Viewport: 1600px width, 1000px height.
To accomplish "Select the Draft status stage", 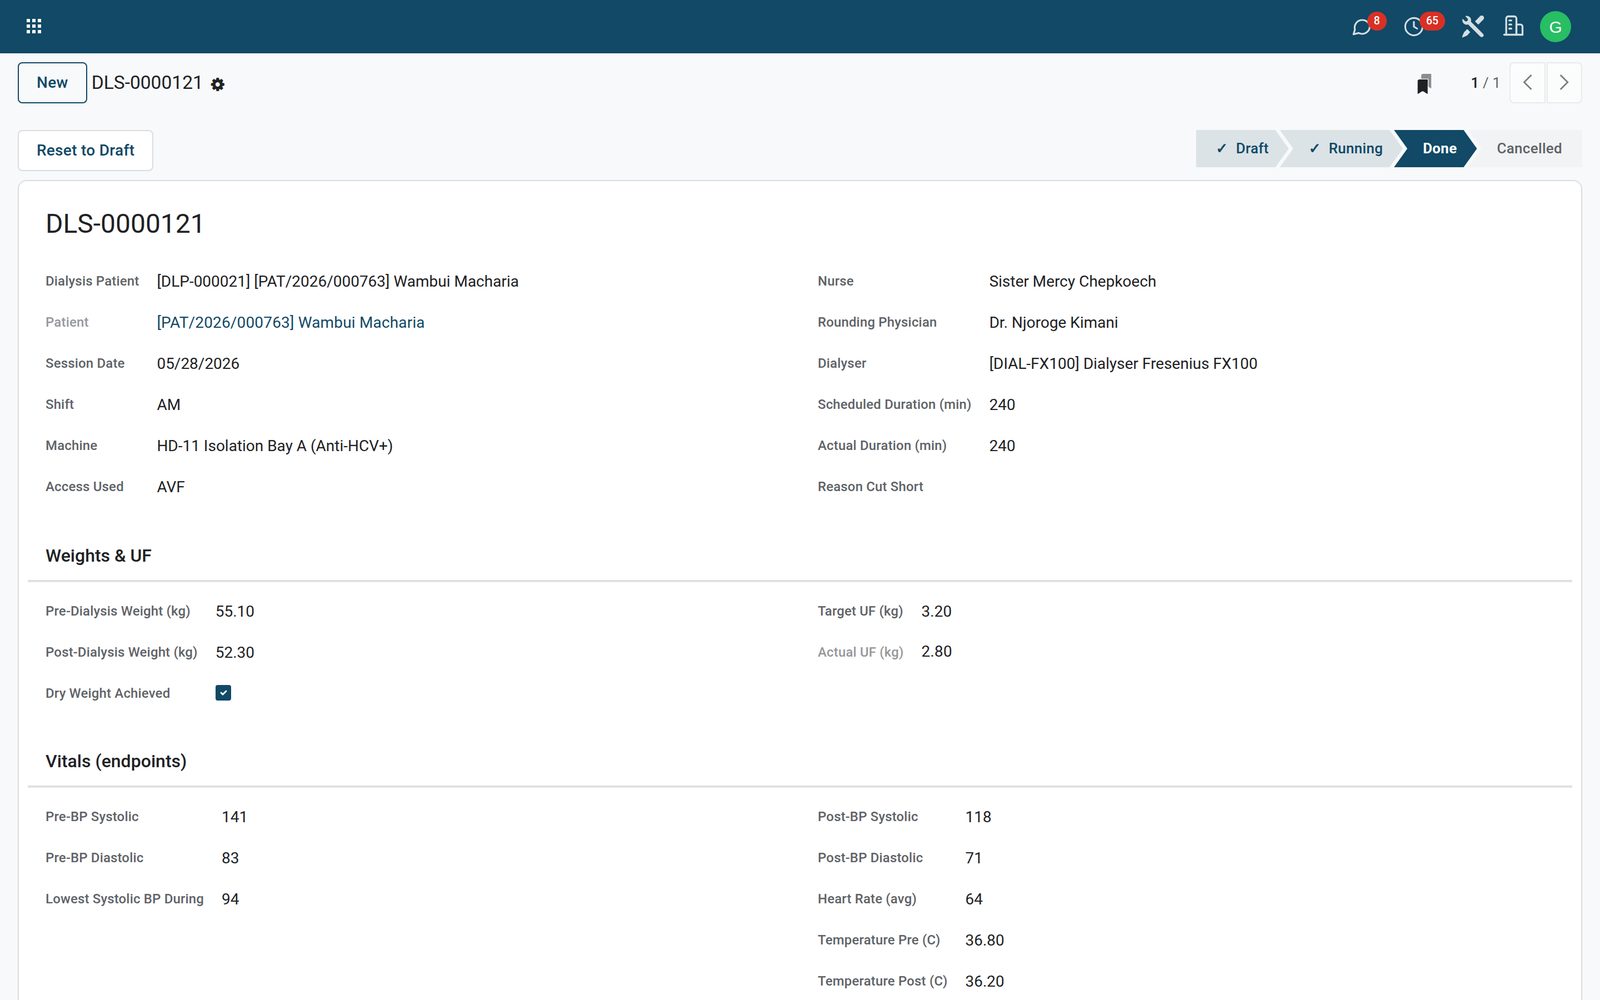I will (x=1240, y=148).
